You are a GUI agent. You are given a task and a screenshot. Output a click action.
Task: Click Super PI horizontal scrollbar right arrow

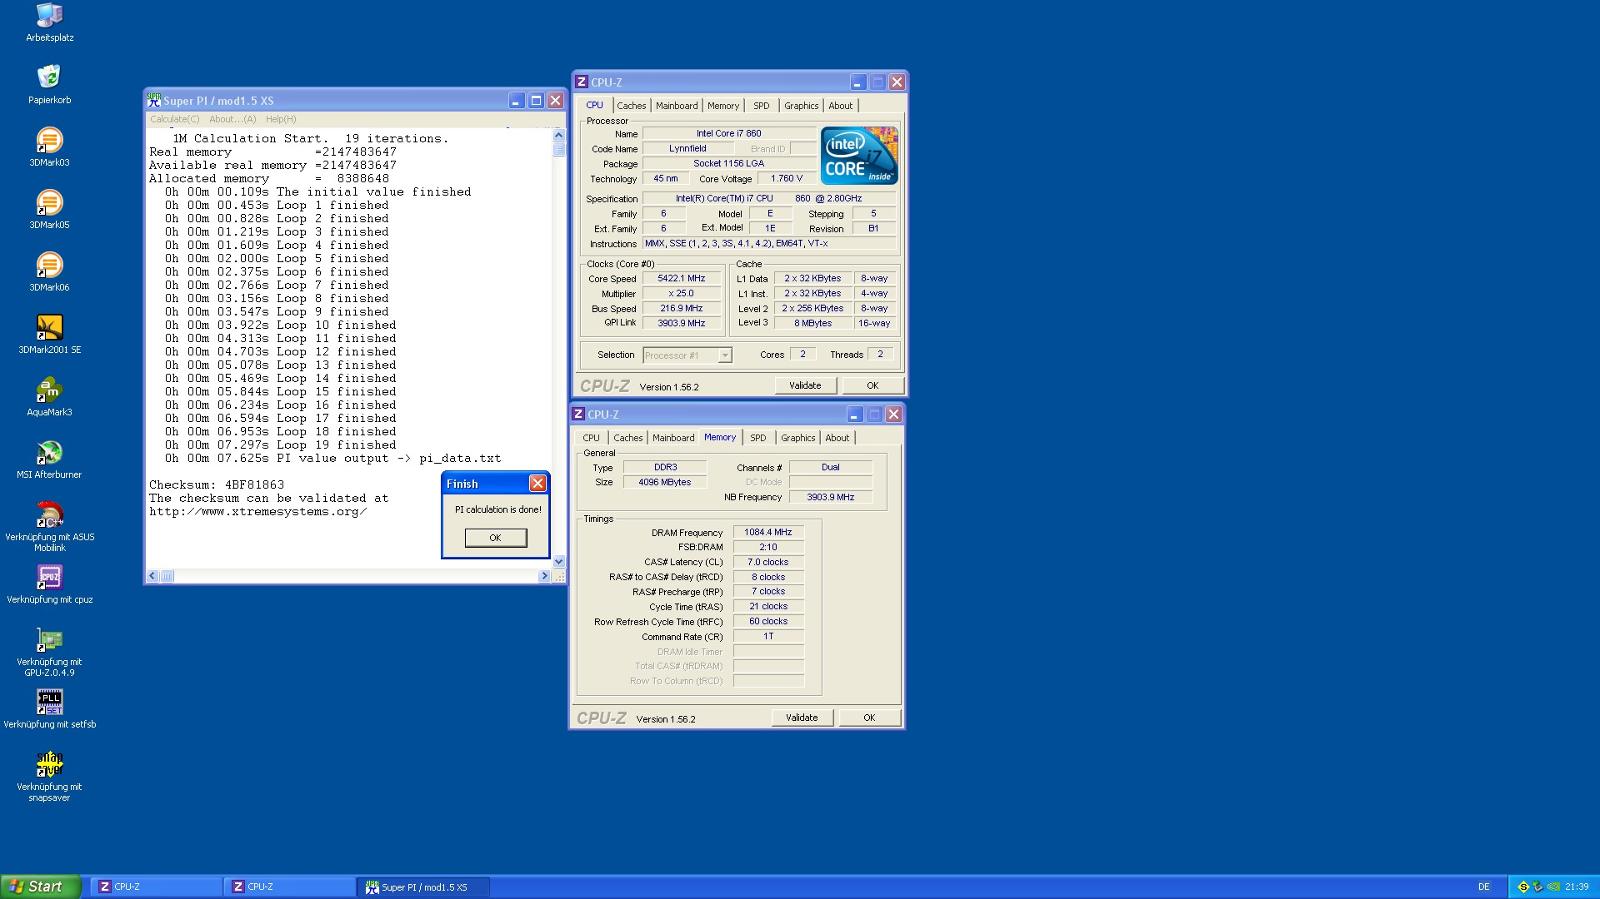[x=545, y=576]
